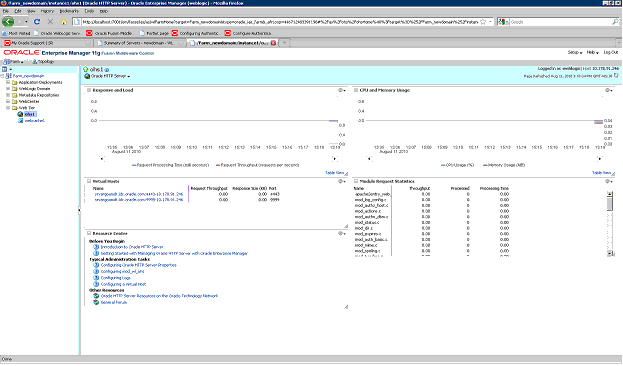Open the virtual host link with port 9999
Screen dimensions: 623x366
coord(139,200)
